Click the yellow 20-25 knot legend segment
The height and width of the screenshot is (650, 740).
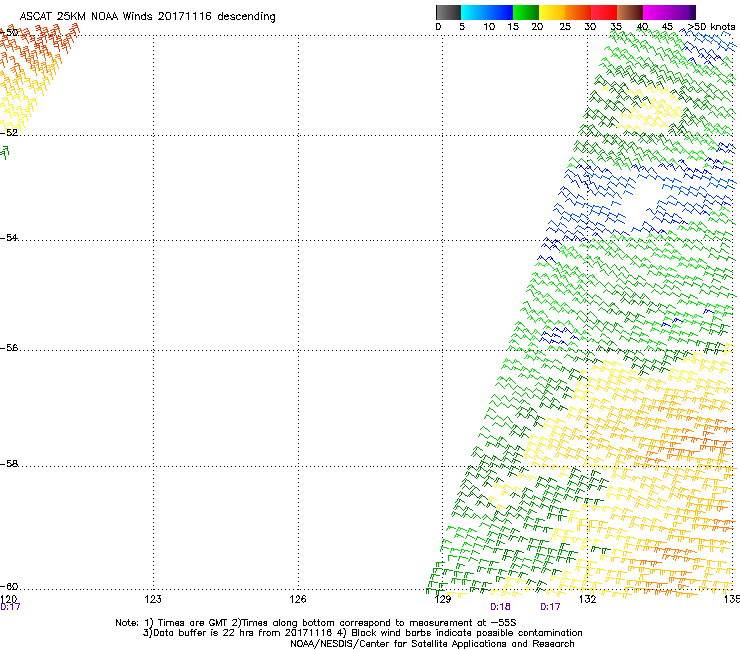coord(552,12)
